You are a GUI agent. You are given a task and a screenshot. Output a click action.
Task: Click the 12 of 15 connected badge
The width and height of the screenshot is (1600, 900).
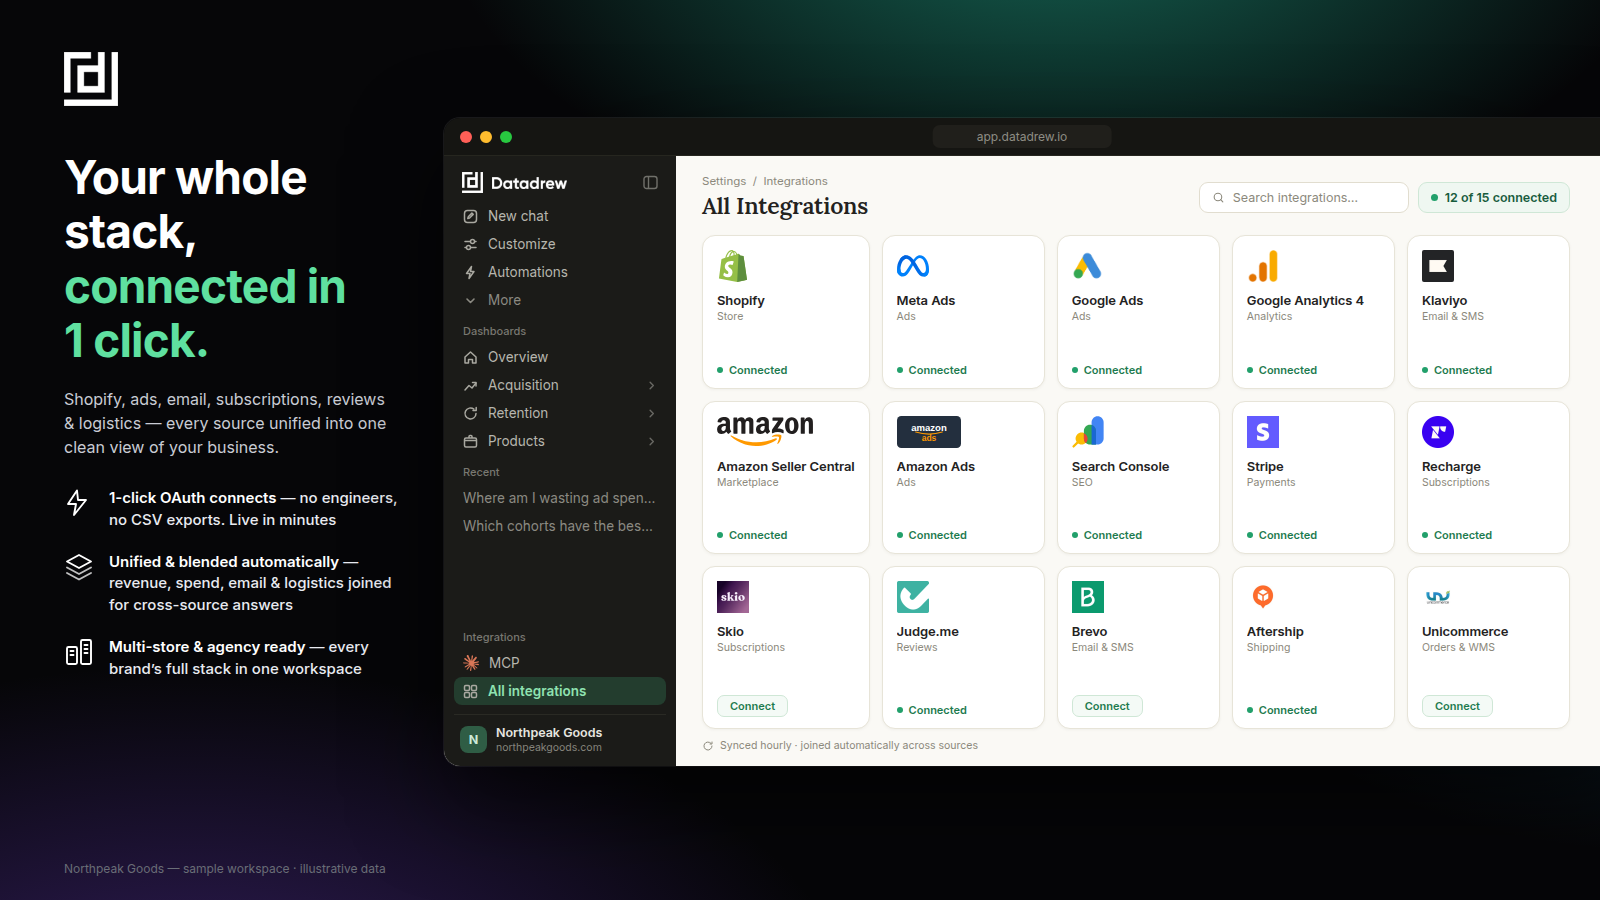(1494, 198)
